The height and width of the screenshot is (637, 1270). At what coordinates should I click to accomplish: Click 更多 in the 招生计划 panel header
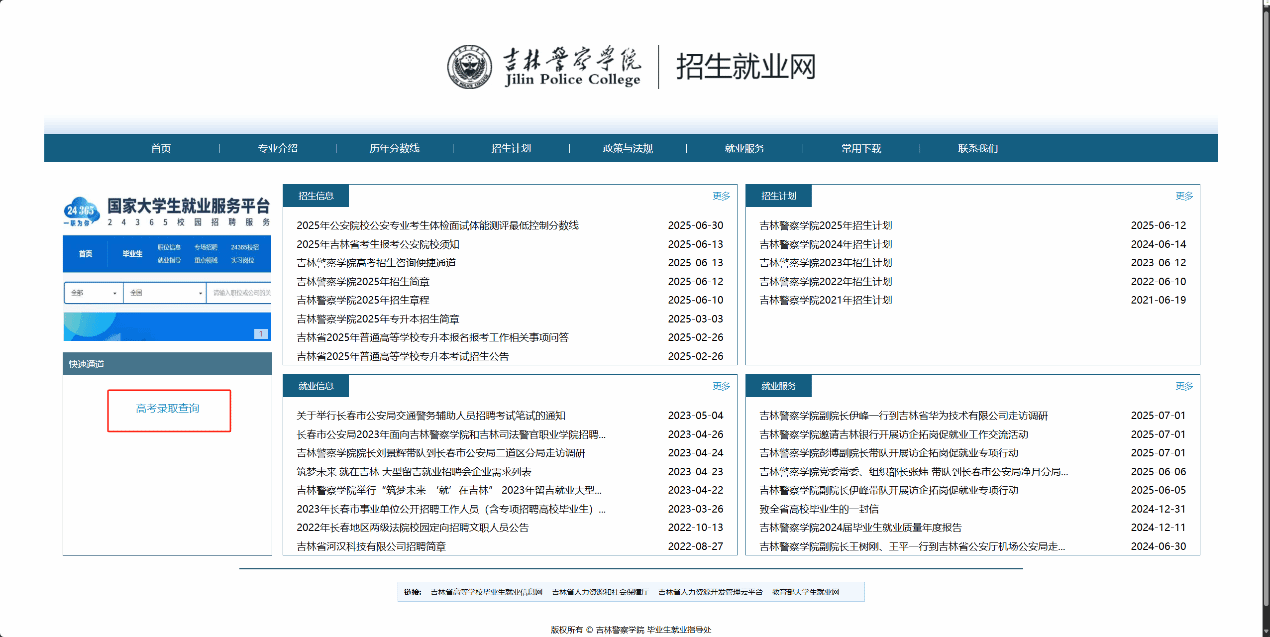(1185, 196)
